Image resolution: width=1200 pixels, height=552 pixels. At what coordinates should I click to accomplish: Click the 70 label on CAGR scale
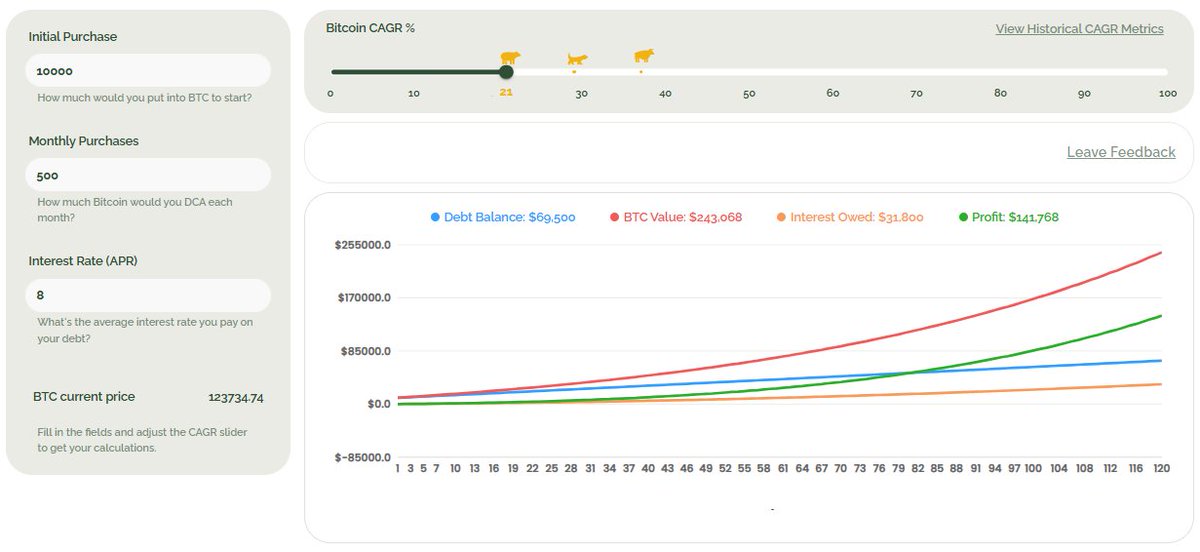pos(916,93)
